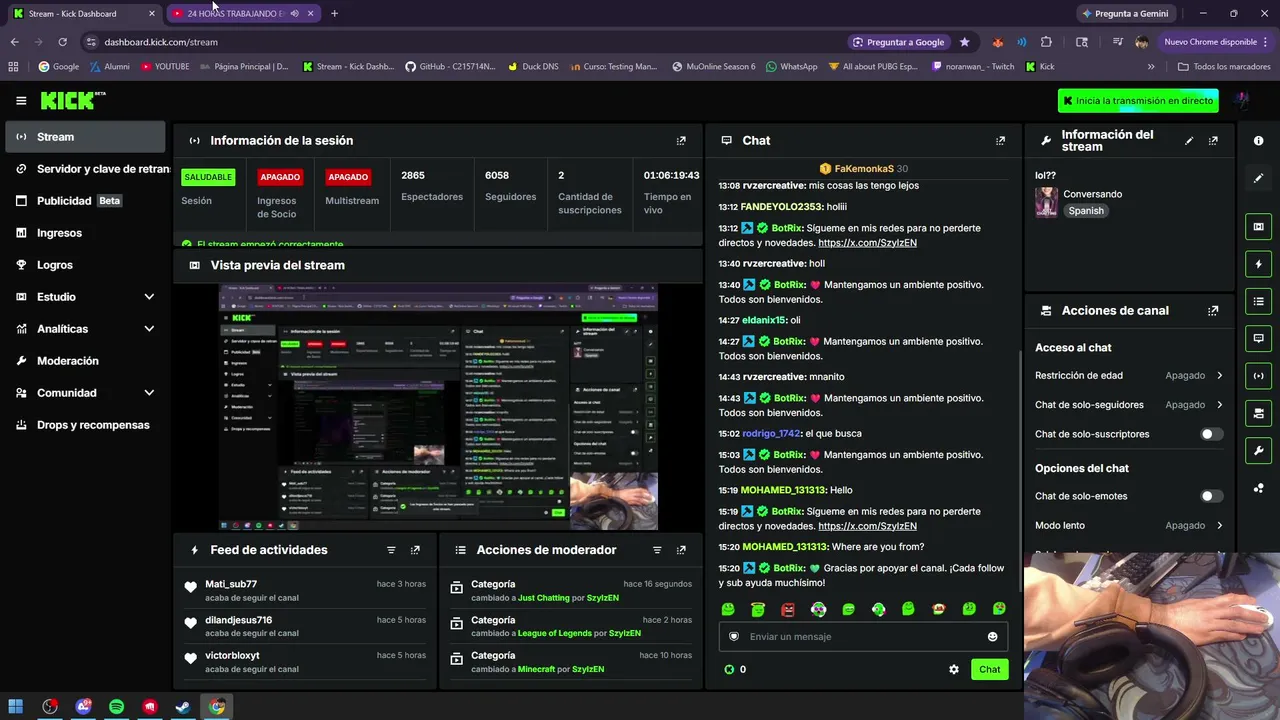
Task: Open Chat de solo-seguidores settings arrow
Action: pos(1219,405)
